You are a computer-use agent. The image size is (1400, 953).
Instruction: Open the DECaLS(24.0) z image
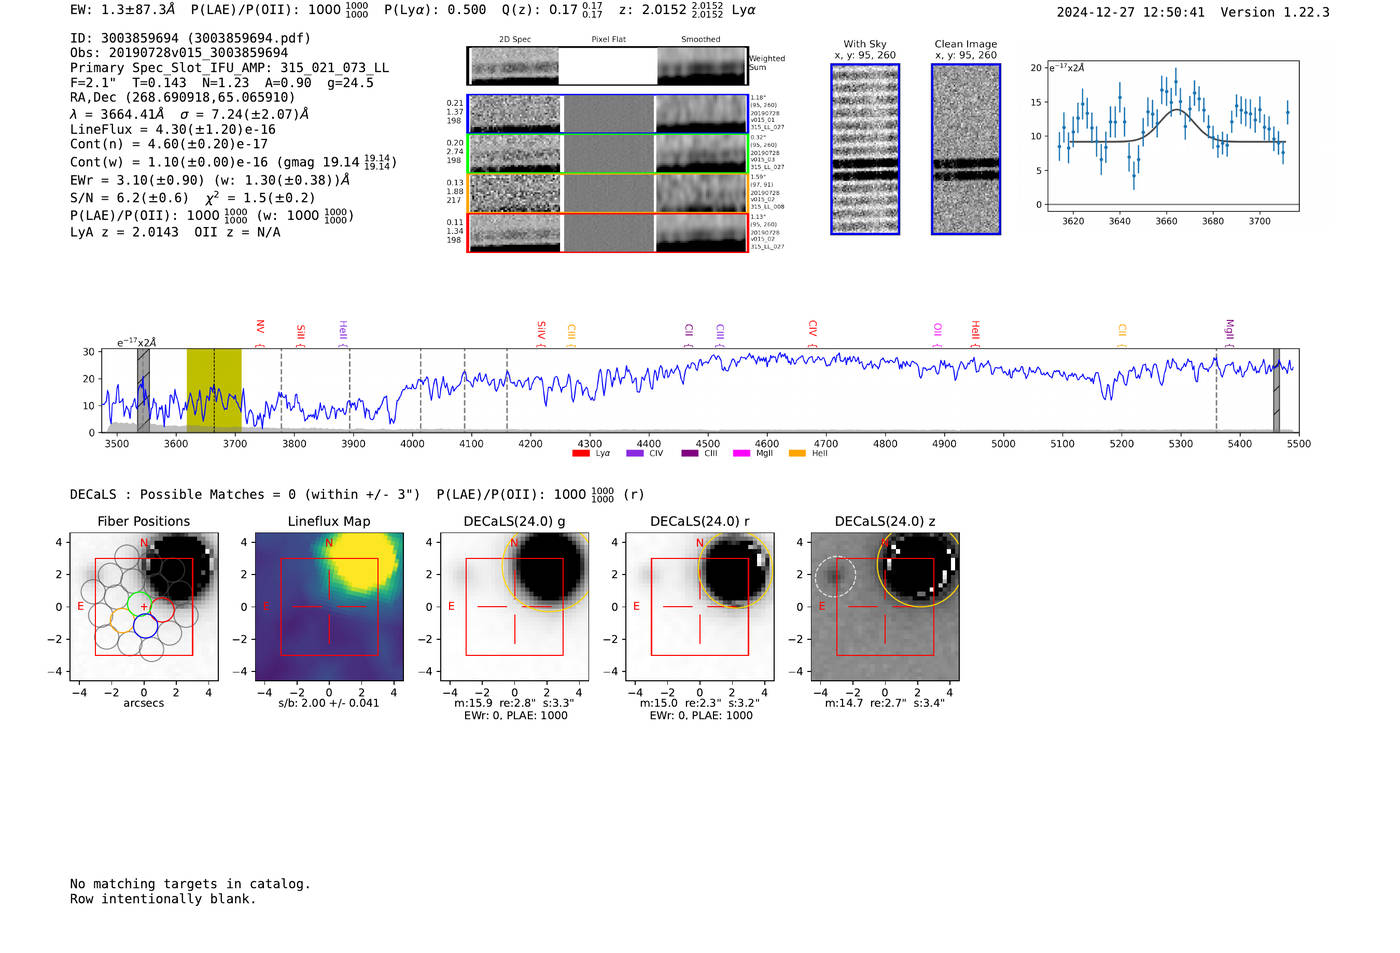tap(884, 606)
